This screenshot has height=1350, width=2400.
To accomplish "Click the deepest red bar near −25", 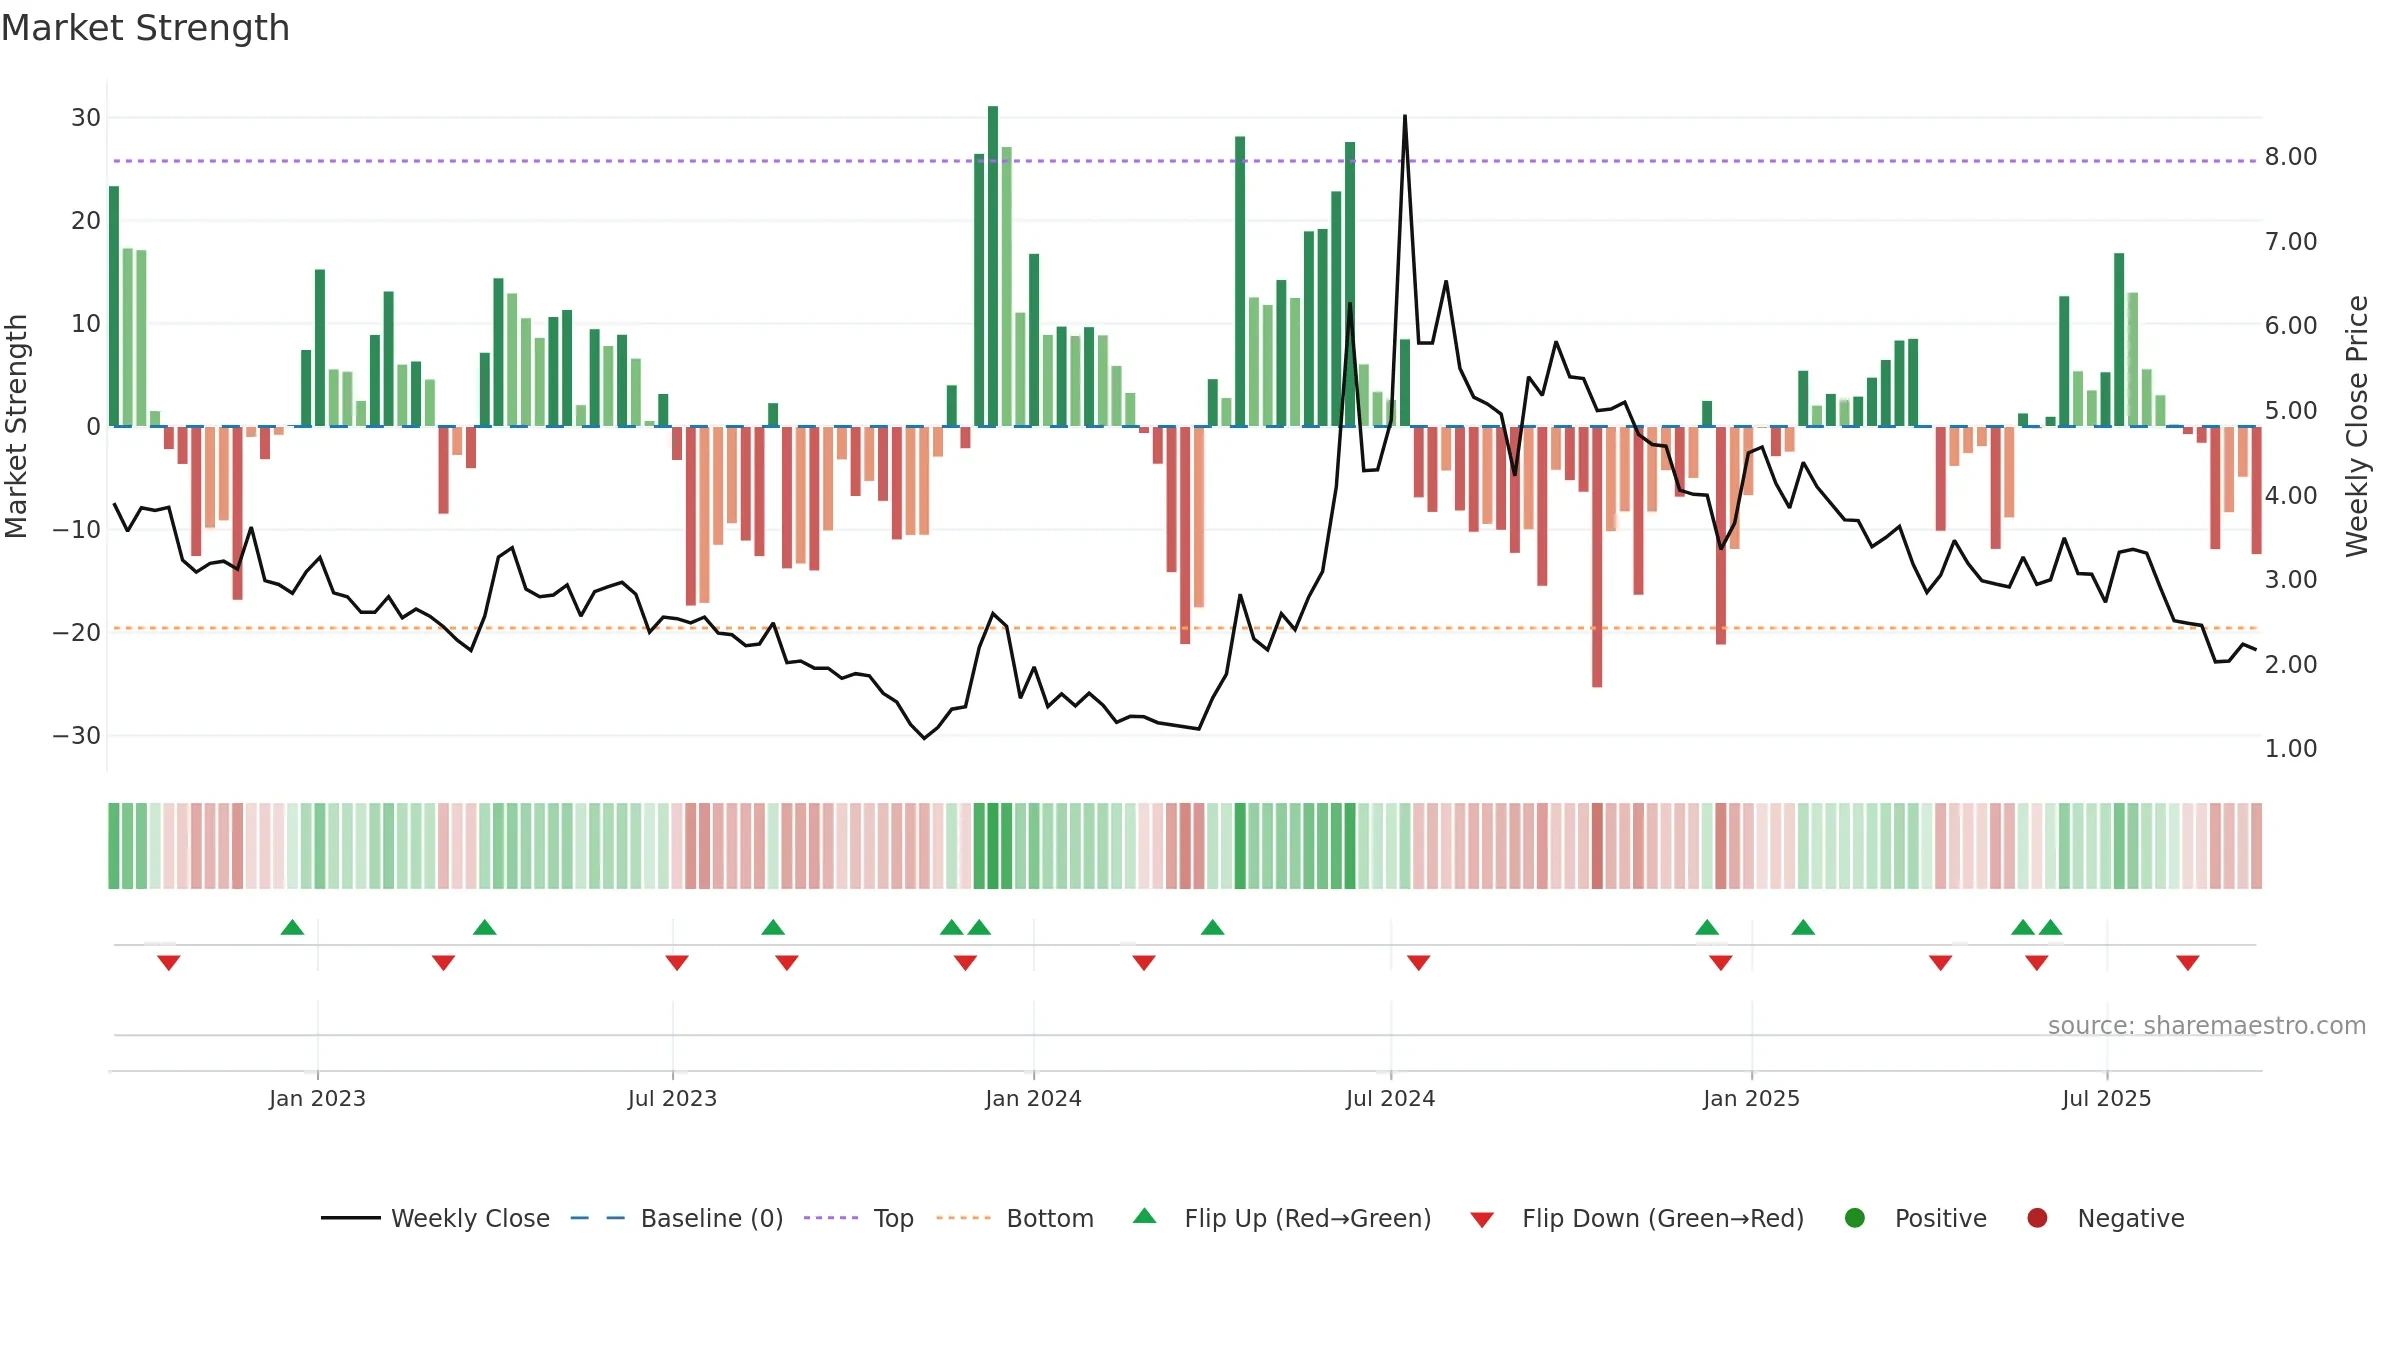I will pos(1597,556).
